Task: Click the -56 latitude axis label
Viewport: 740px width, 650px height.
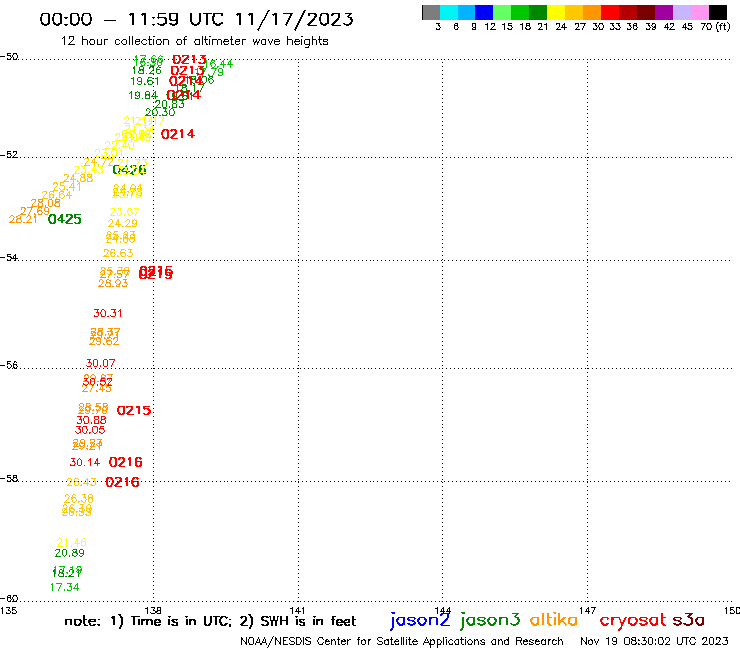Action: pos(9,365)
